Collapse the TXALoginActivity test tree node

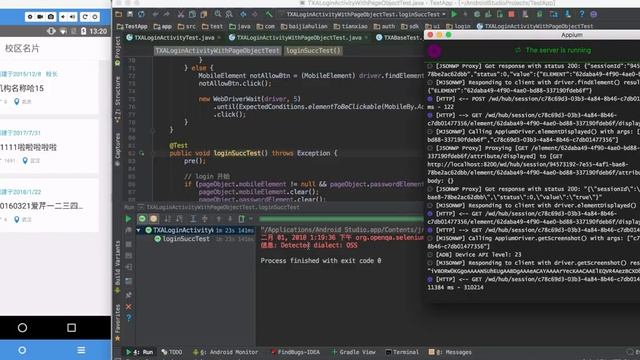click(139, 231)
